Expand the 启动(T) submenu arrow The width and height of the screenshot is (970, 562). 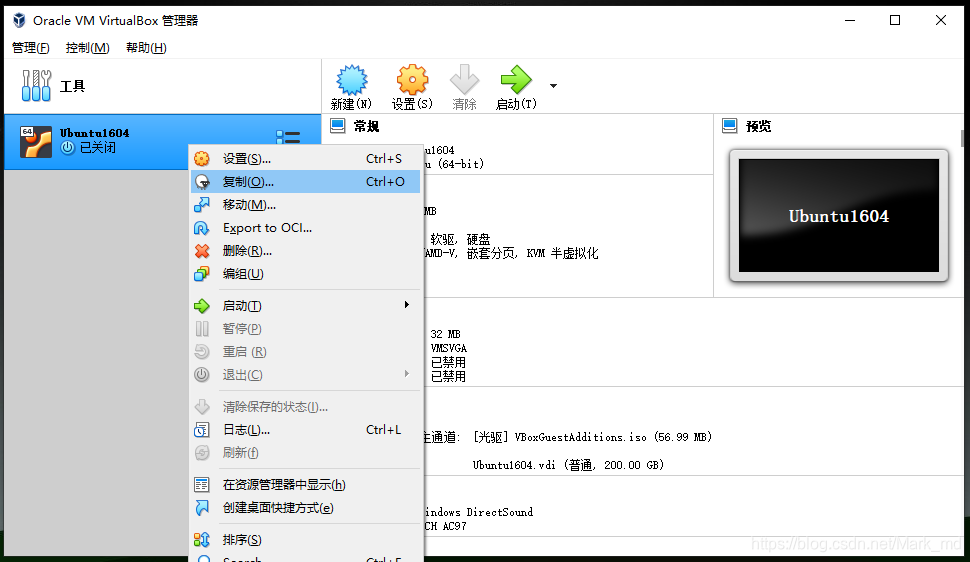pyautogui.click(x=406, y=305)
